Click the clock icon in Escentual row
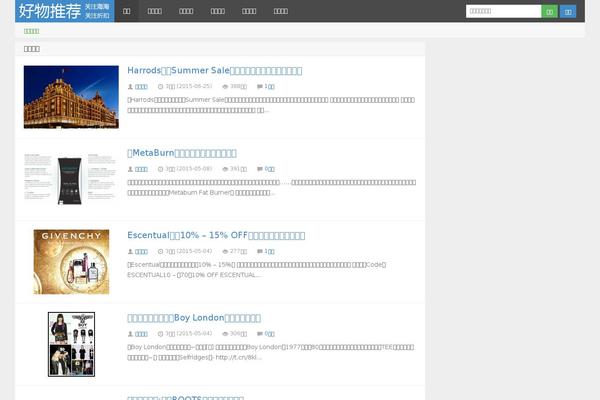This screenshot has height=400, width=600. tap(161, 251)
